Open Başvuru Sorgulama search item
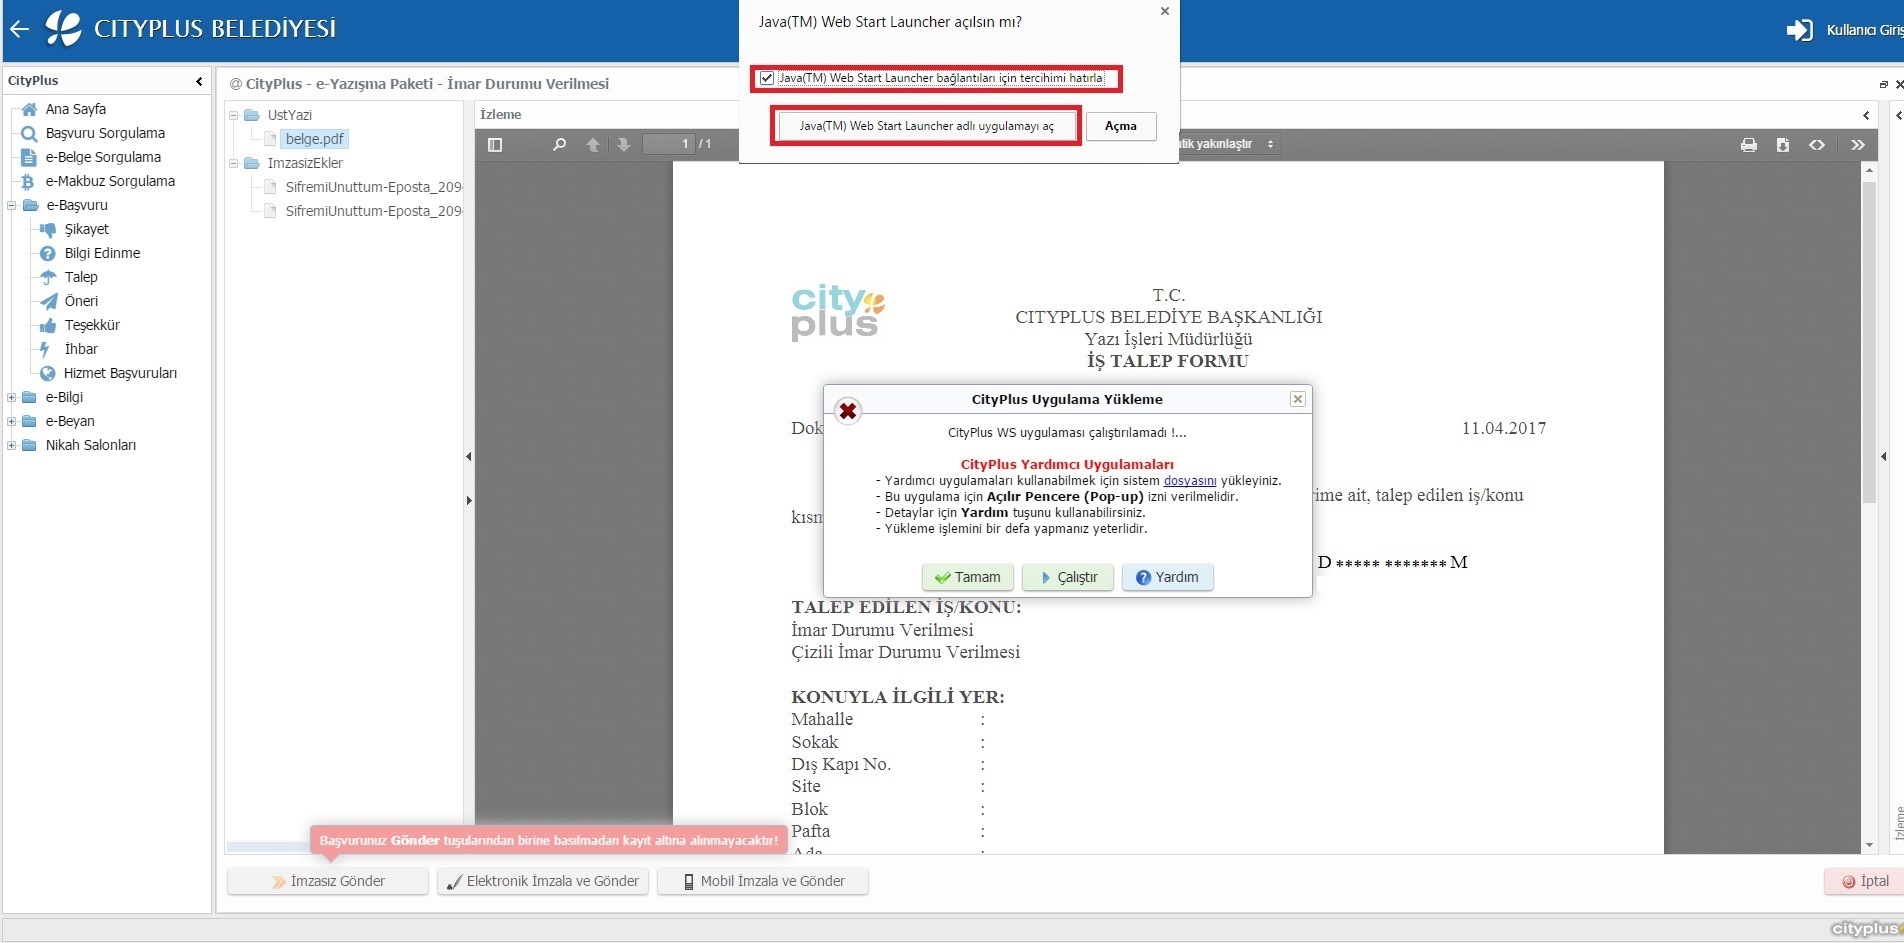 [105, 133]
